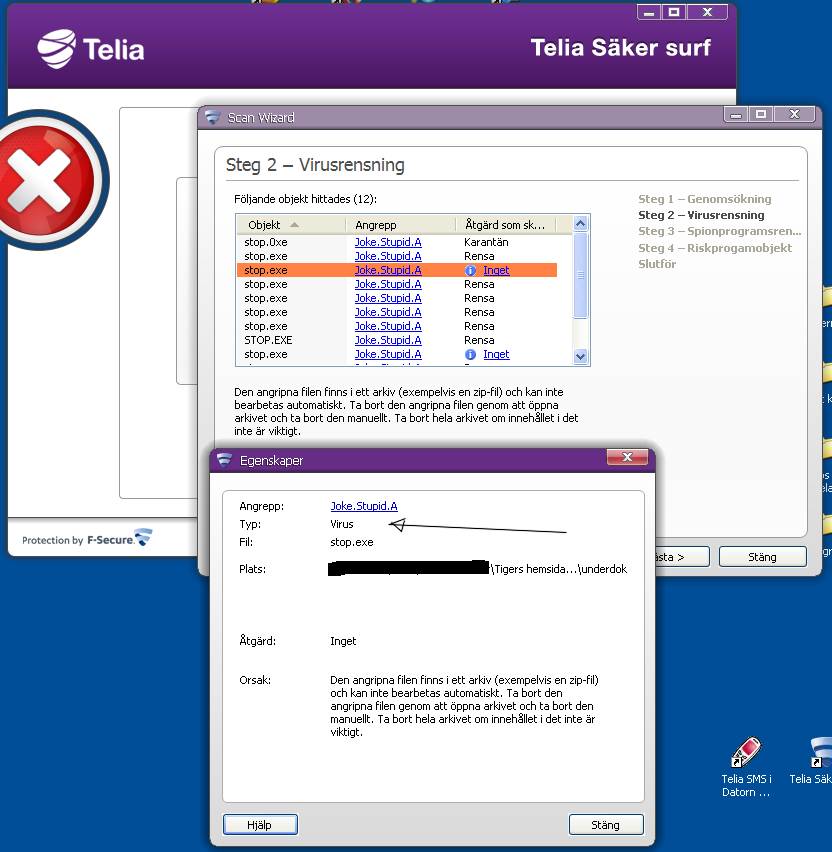Click the info icon in the unhighlighted Inget row
Viewport: 832px width, 852px height.
[471, 354]
